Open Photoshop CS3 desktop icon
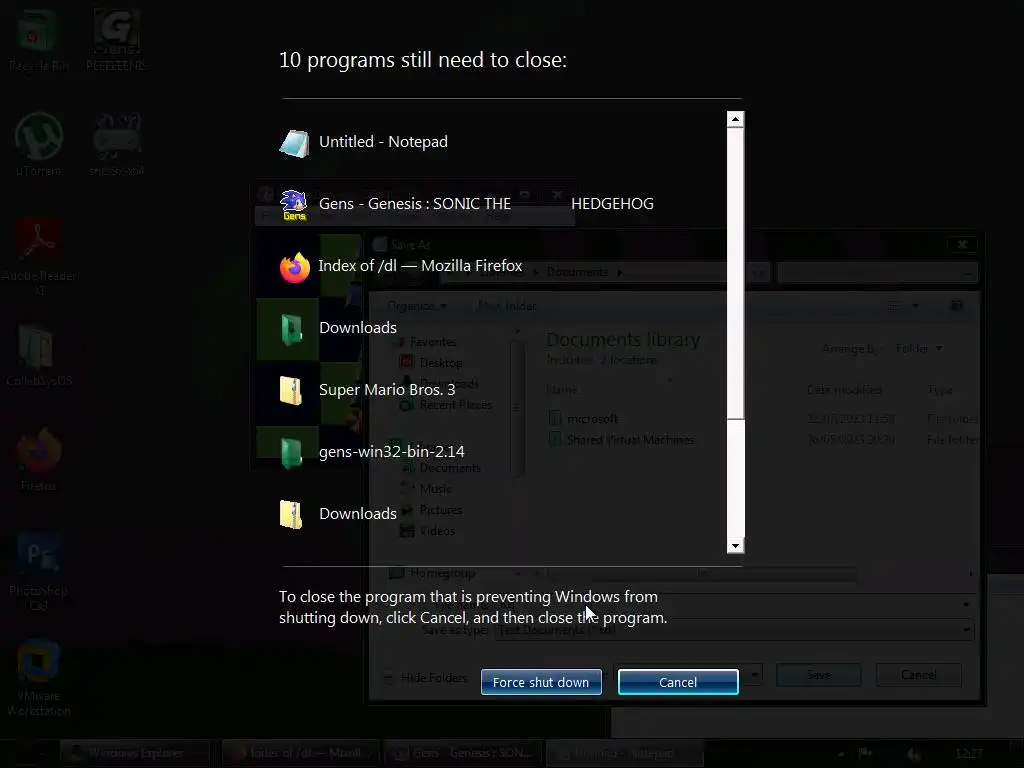Image resolution: width=1024 pixels, height=768 pixels. [39, 571]
